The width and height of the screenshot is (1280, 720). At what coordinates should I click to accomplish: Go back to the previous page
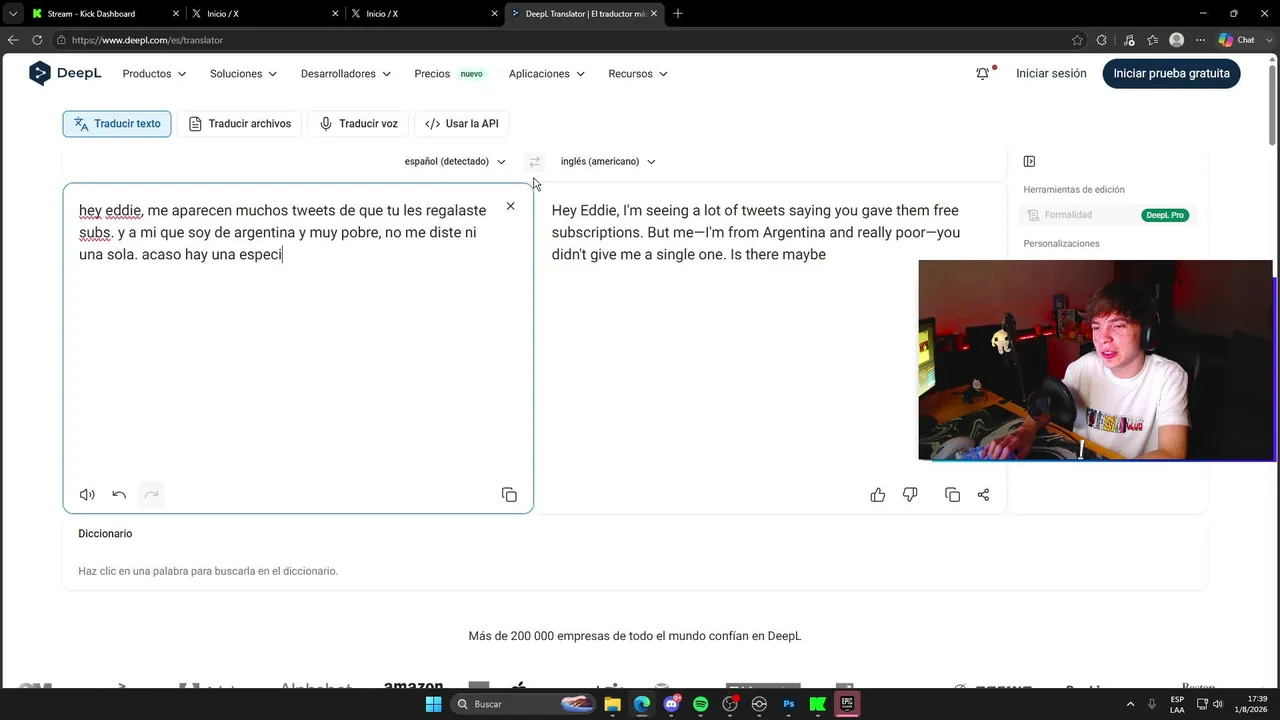coord(13,40)
